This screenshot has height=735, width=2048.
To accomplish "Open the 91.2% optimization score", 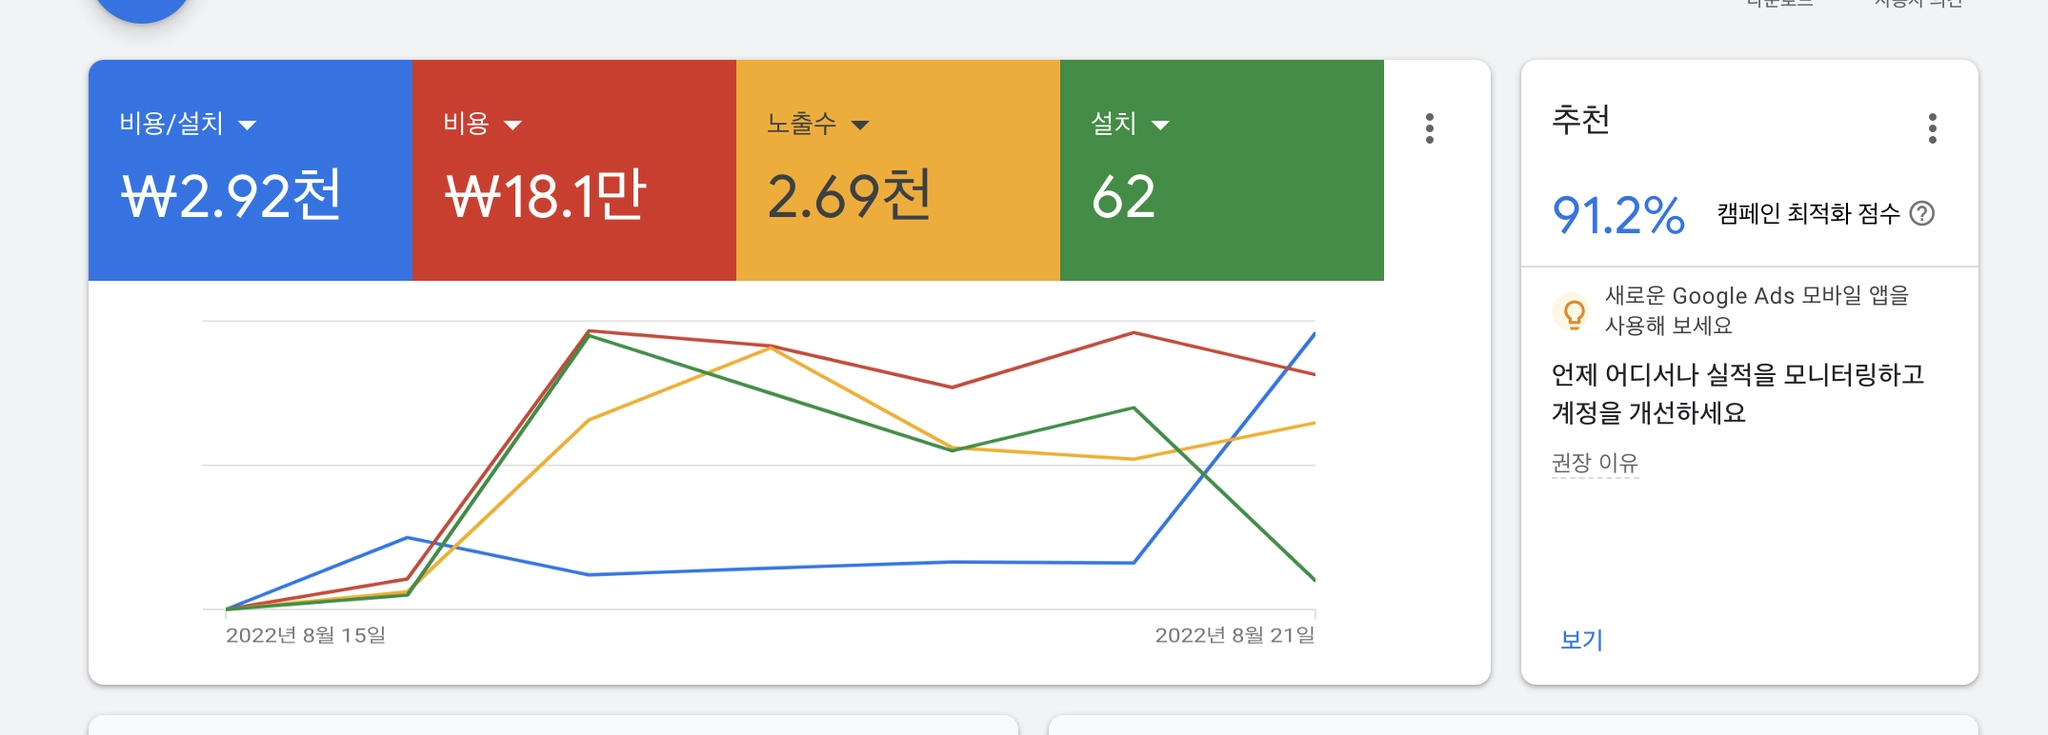I will click(1618, 215).
